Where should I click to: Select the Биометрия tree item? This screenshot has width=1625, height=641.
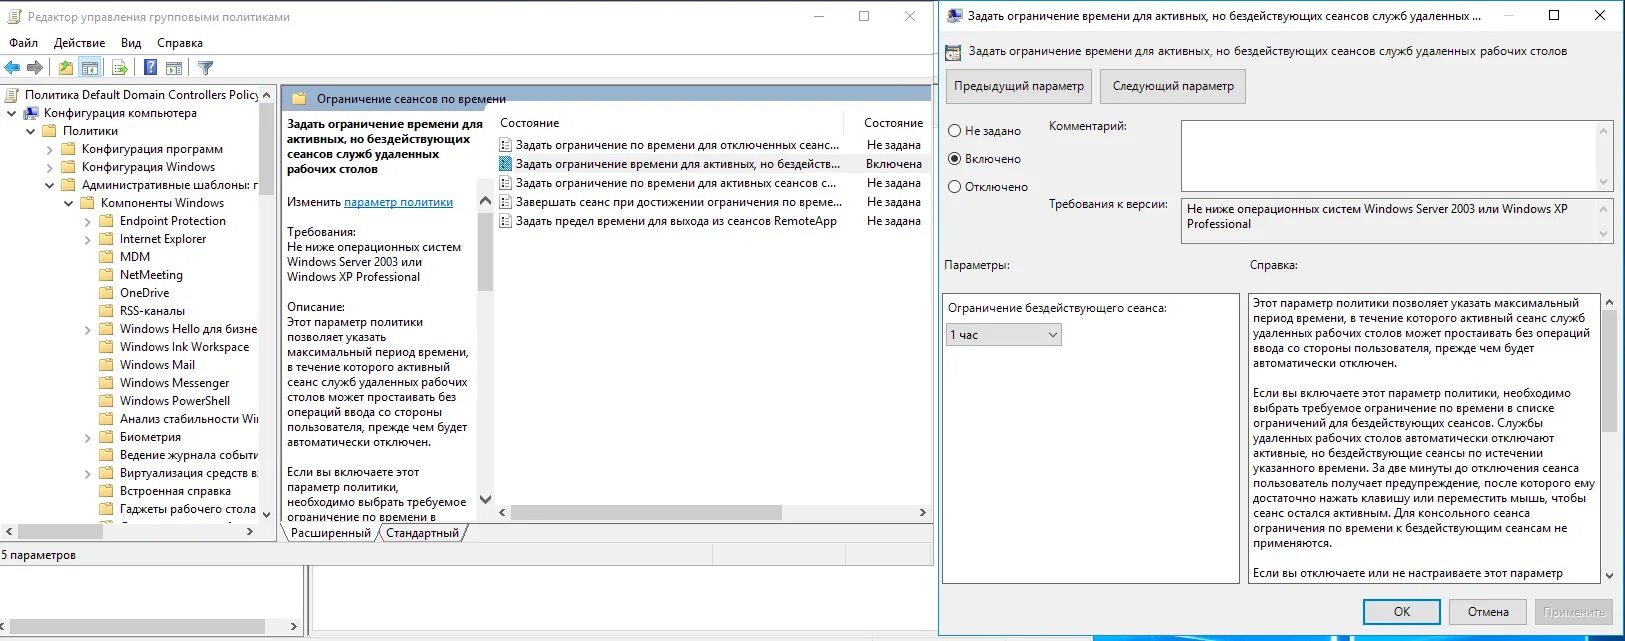150,437
